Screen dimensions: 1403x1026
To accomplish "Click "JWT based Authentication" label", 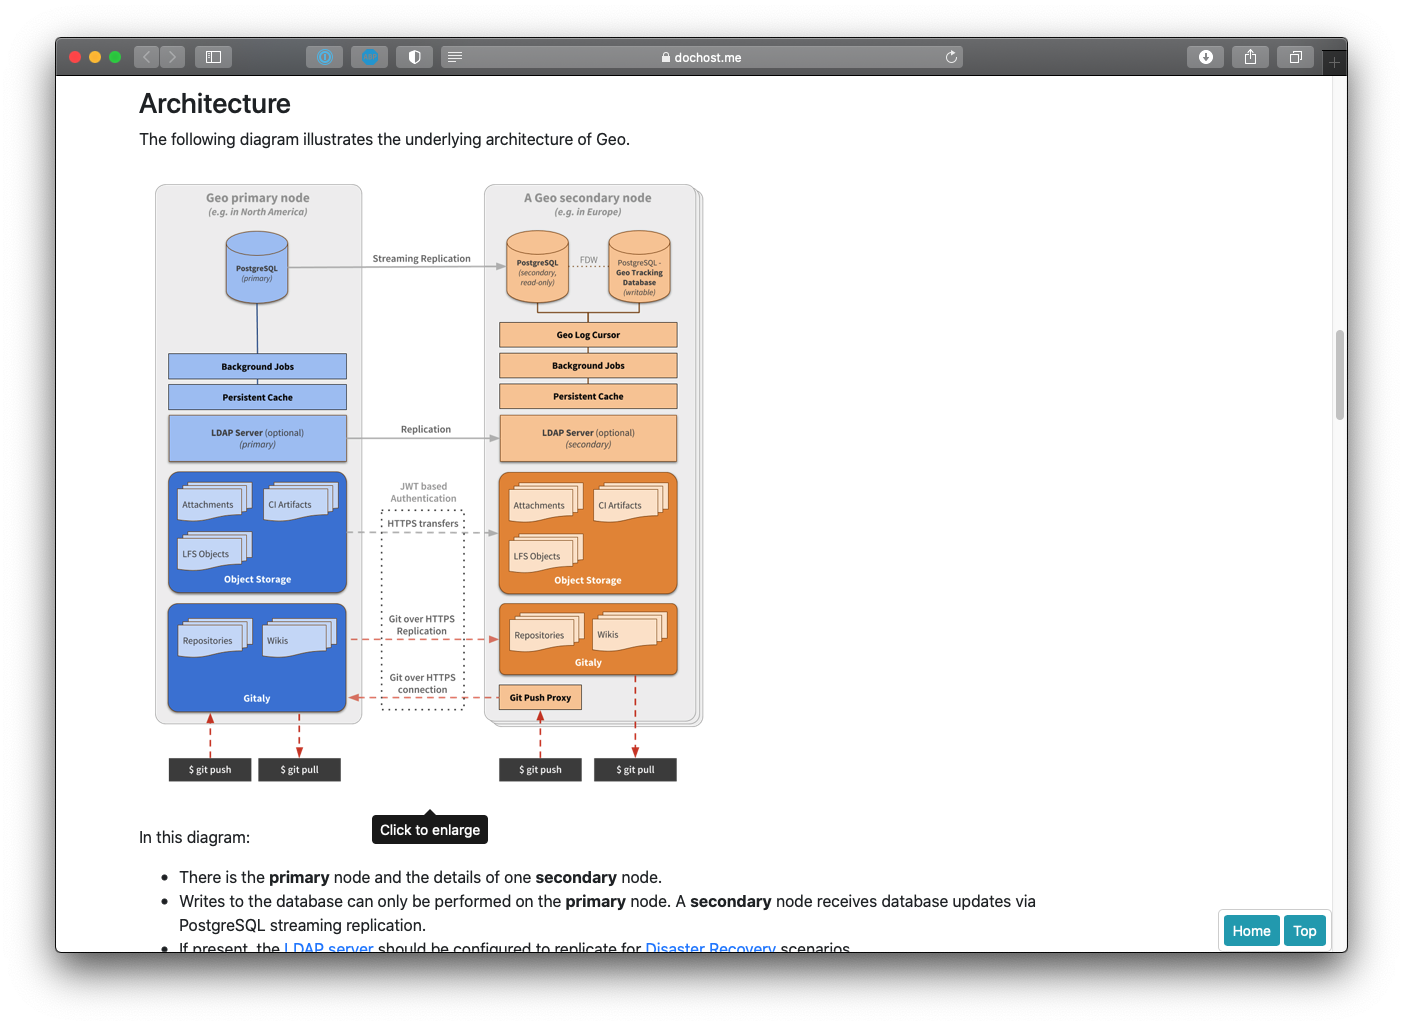I will click(x=423, y=493).
